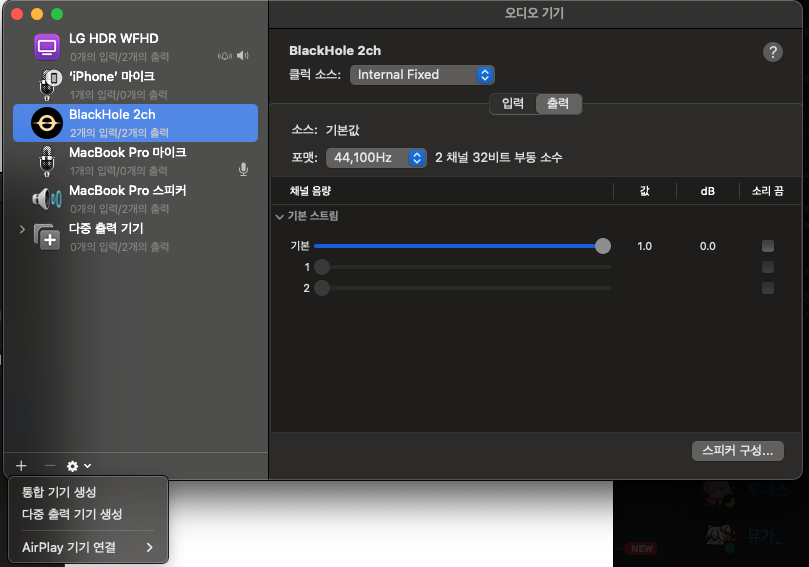Select the BlackHole 2ch device row
The image size is (809, 567).
tap(135, 123)
